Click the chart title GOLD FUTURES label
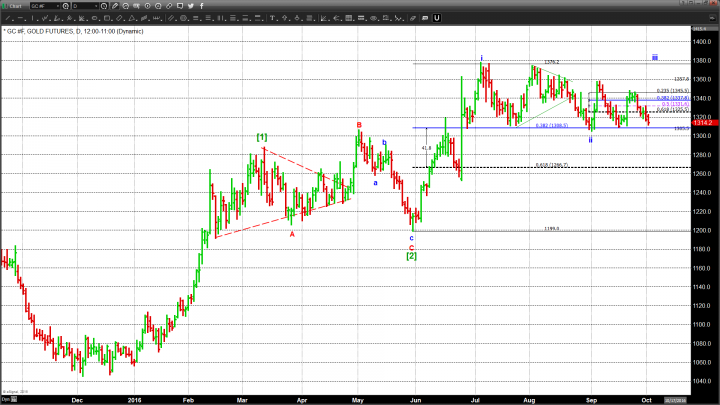Viewport: 720px width, 405px height. click(58, 32)
